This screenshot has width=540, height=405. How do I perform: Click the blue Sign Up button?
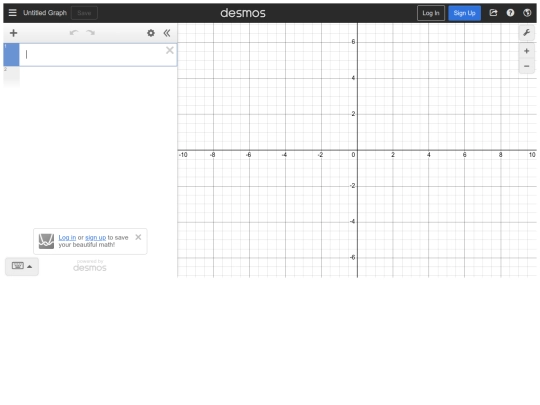click(464, 13)
